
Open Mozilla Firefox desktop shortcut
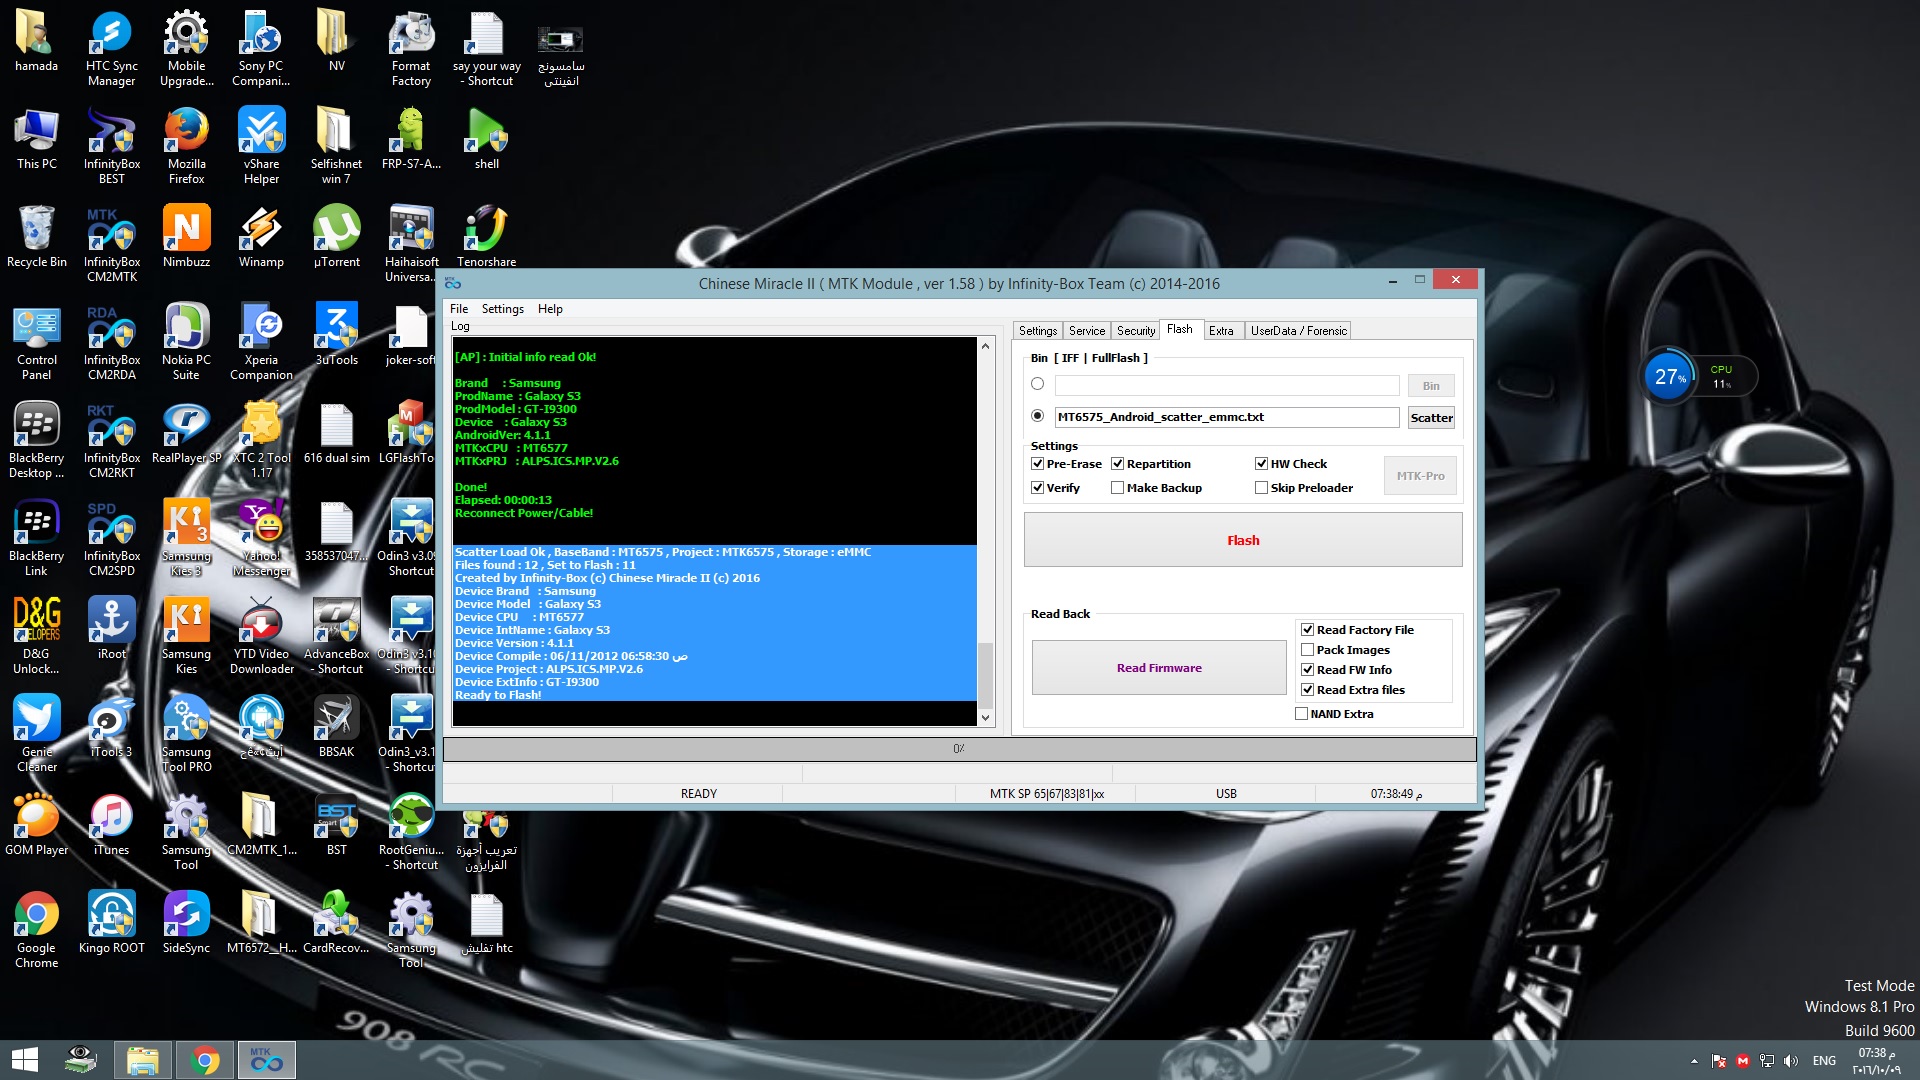186,146
